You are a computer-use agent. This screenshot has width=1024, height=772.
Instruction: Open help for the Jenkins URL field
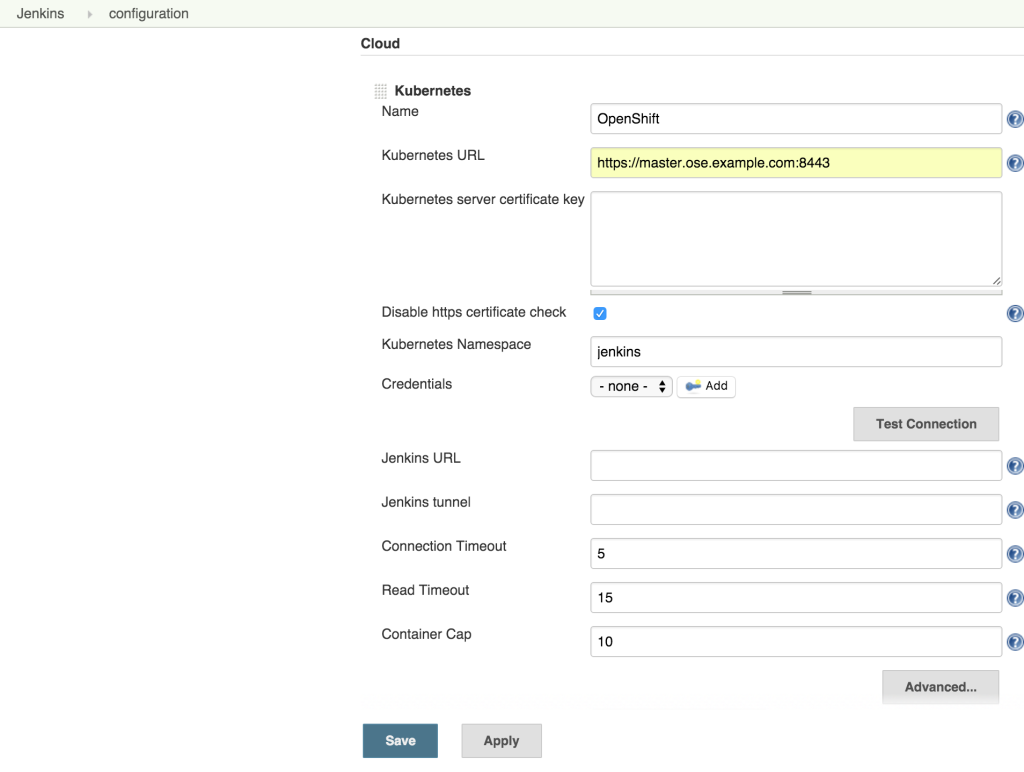click(1015, 465)
